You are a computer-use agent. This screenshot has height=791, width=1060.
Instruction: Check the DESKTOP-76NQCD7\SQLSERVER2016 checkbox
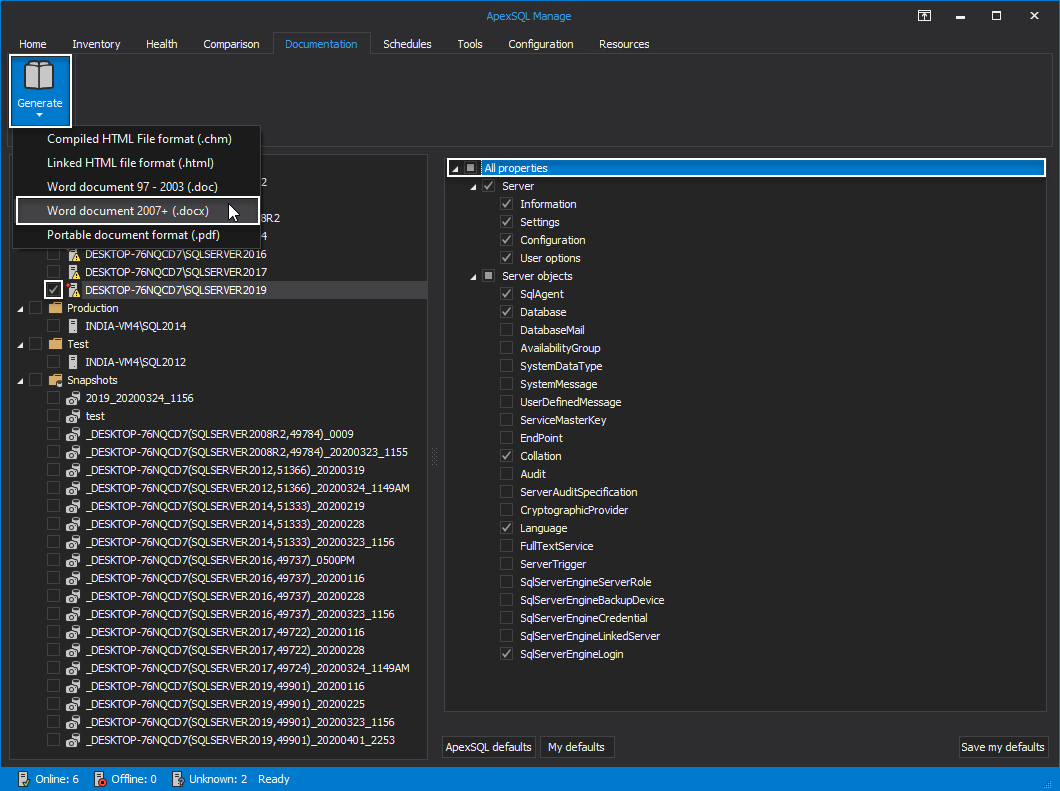pos(53,254)
